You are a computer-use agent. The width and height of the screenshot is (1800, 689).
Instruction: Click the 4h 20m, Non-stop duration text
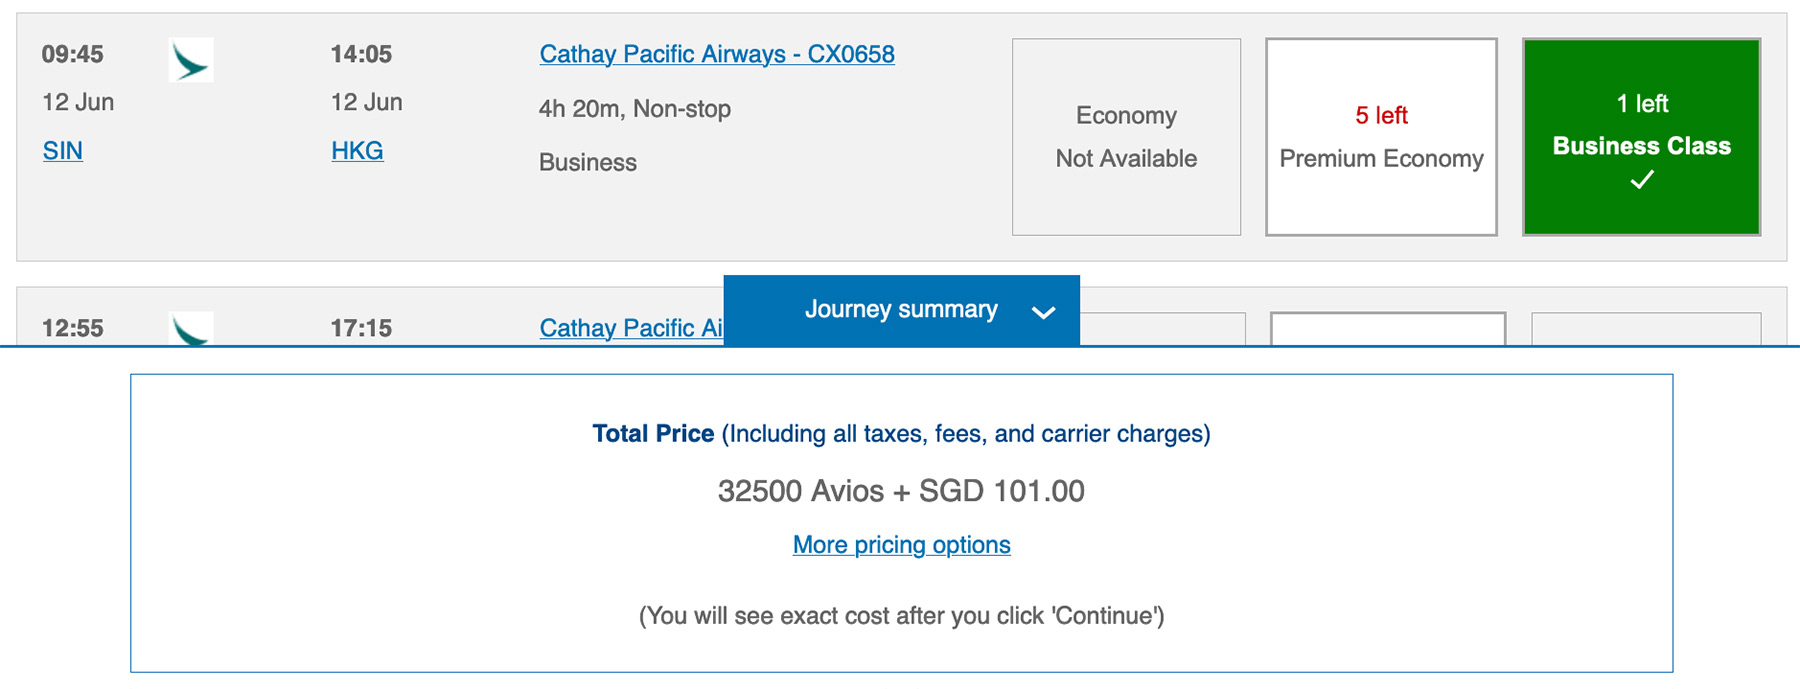coord(634,109)
